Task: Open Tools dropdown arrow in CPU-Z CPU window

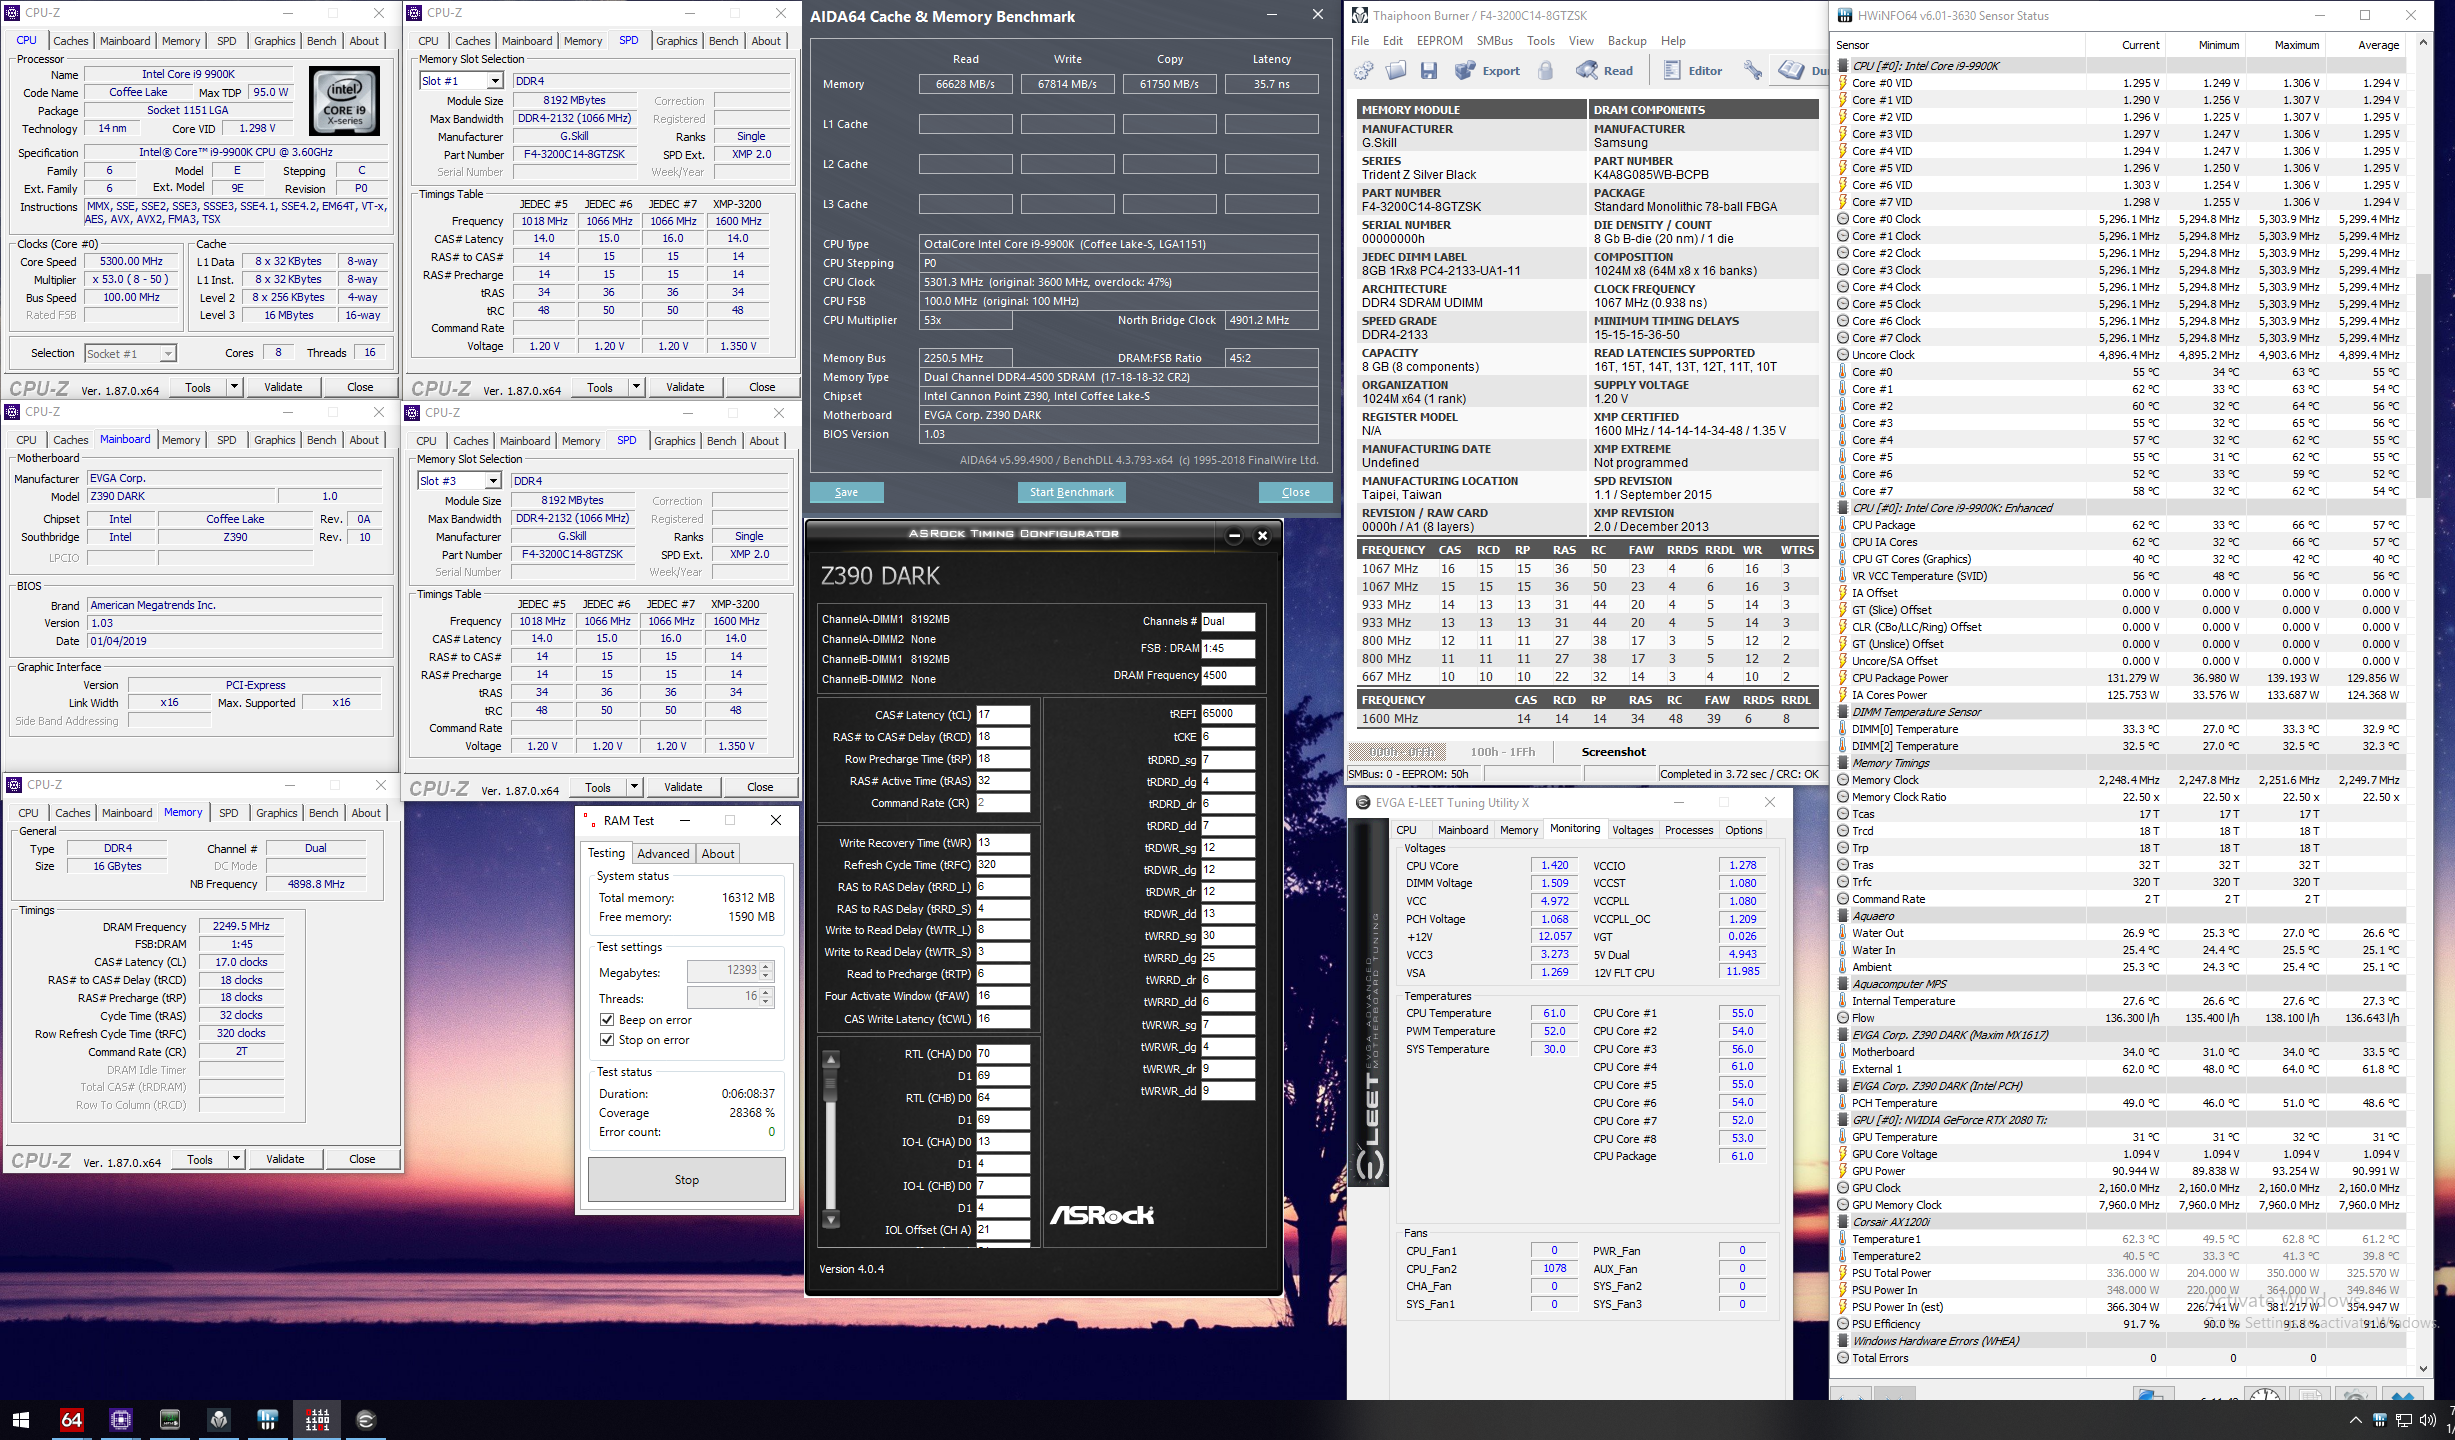Action: click(x=234, y=387)
